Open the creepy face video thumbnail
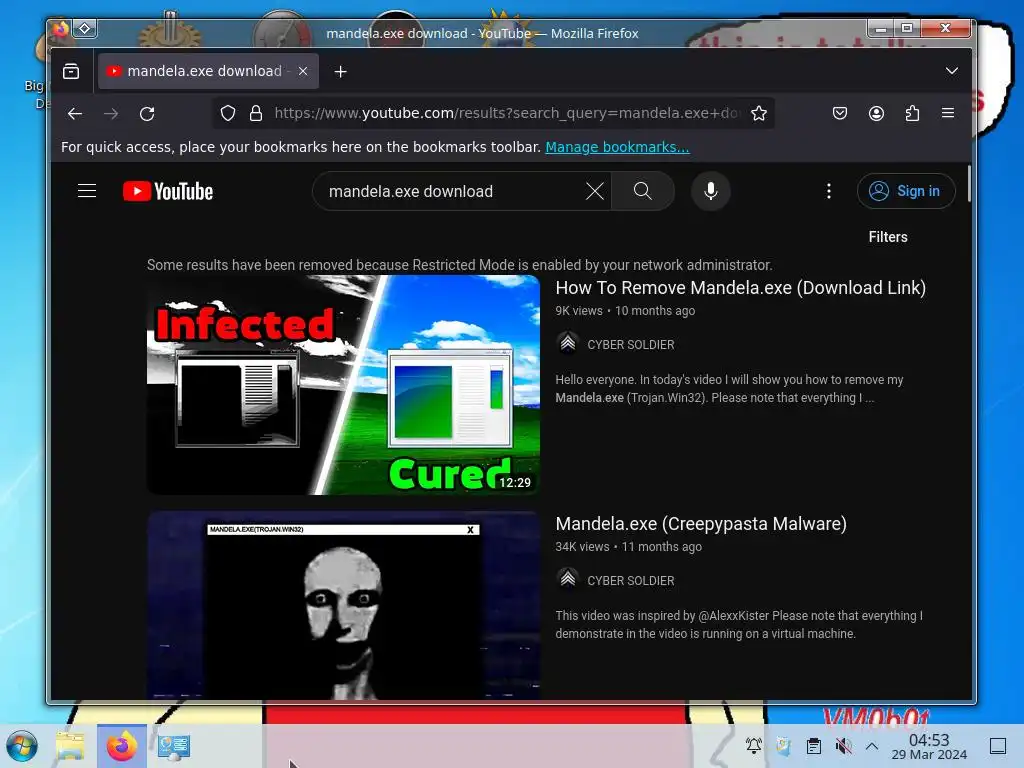Screen dimensions: 1024x768 click(344, 605)
